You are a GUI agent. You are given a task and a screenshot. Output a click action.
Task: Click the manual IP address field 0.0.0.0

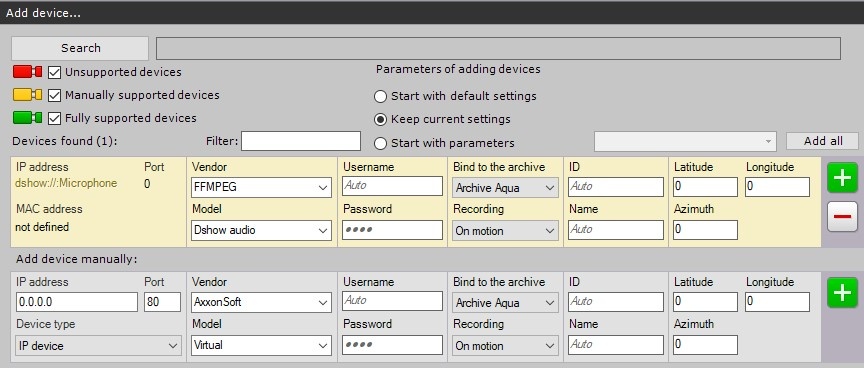[x=77, y=302]
